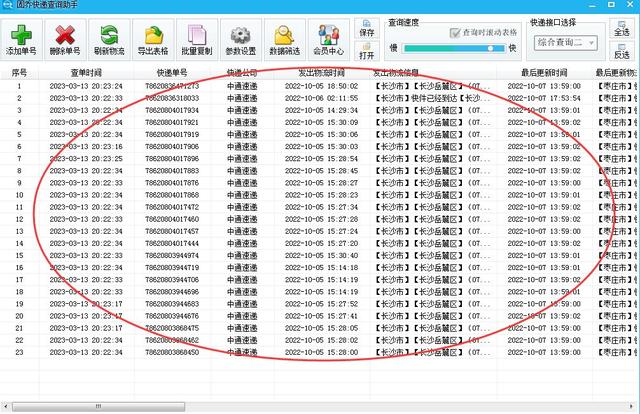Click the 保存 save icon
The height and width of the screenshot is (414, 640).
point(367,28)
